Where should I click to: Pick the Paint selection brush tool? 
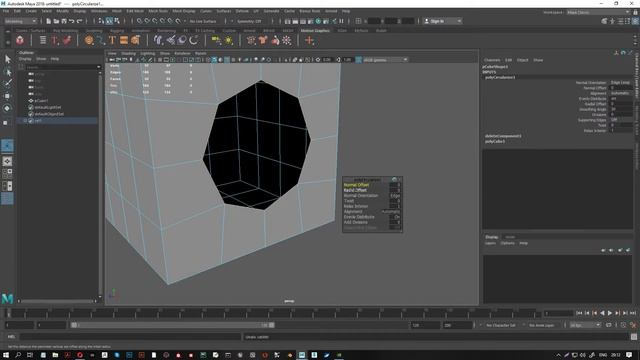(7, 84)
